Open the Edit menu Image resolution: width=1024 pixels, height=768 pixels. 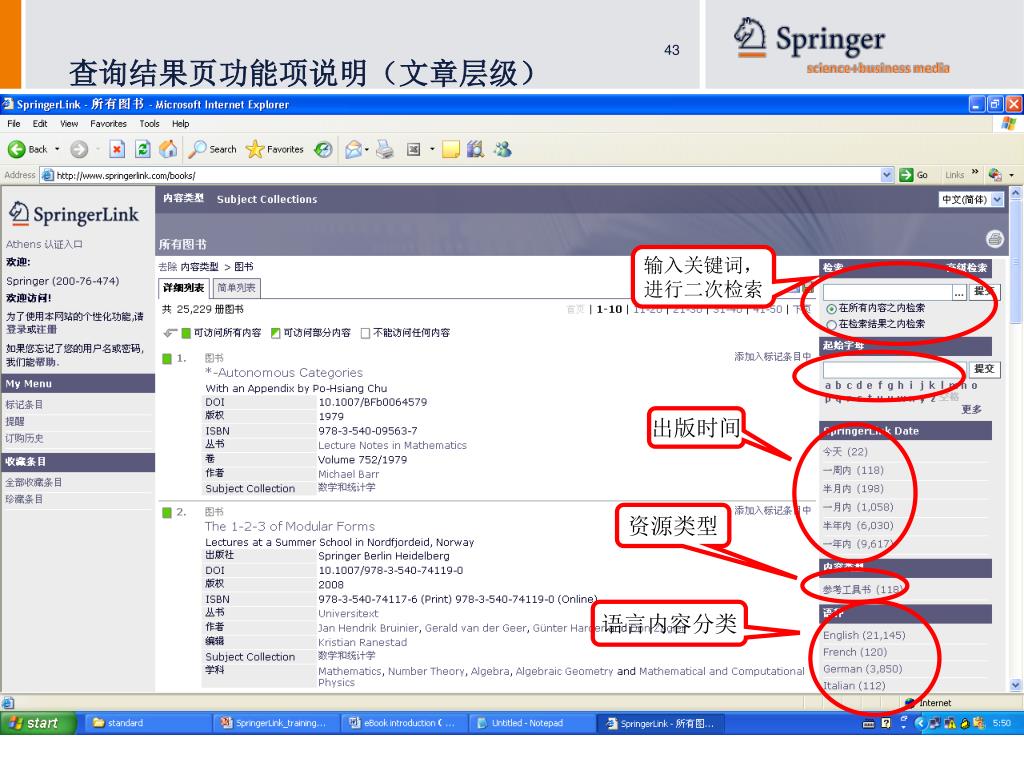pos(40,123)
